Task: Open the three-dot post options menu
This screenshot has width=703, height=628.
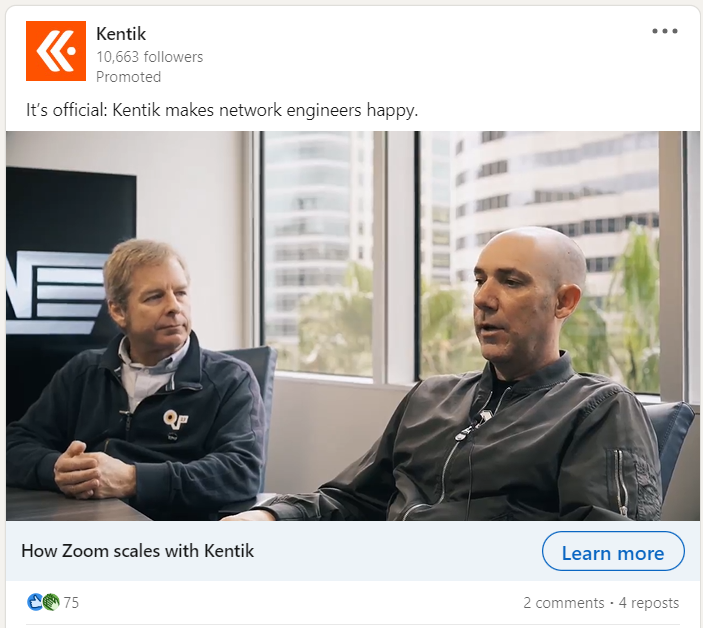Action: (664, 31)
